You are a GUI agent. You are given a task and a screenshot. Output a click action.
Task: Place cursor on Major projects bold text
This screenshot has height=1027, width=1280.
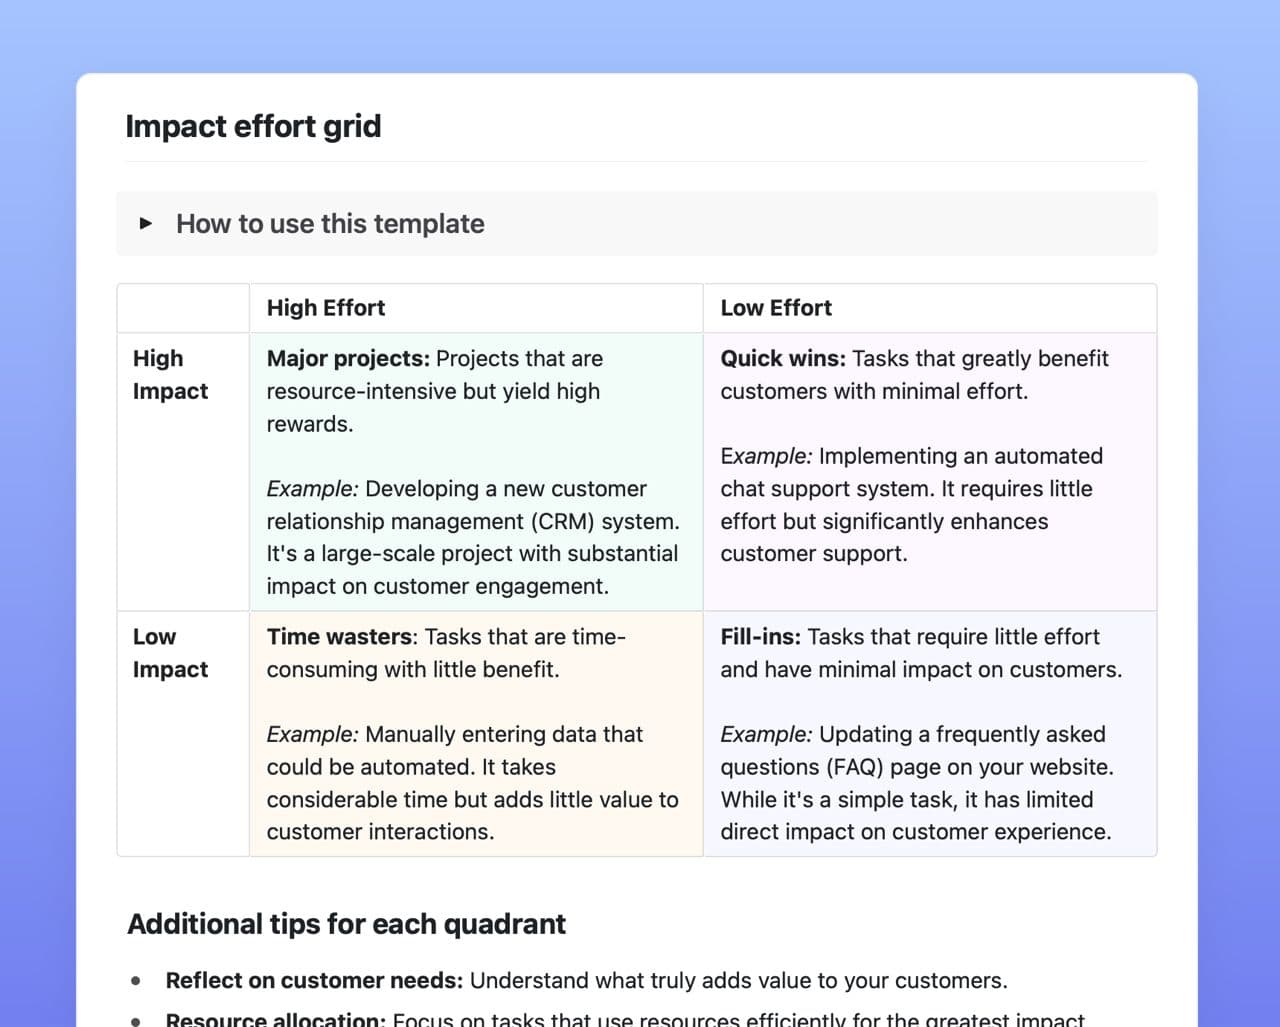point(348,359)
